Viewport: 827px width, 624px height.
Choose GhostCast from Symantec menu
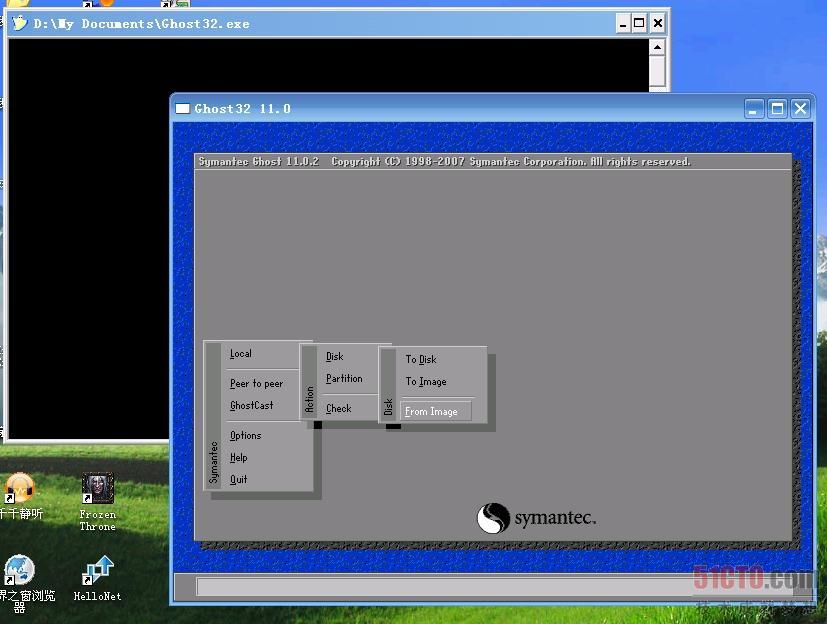click(252, 406)
